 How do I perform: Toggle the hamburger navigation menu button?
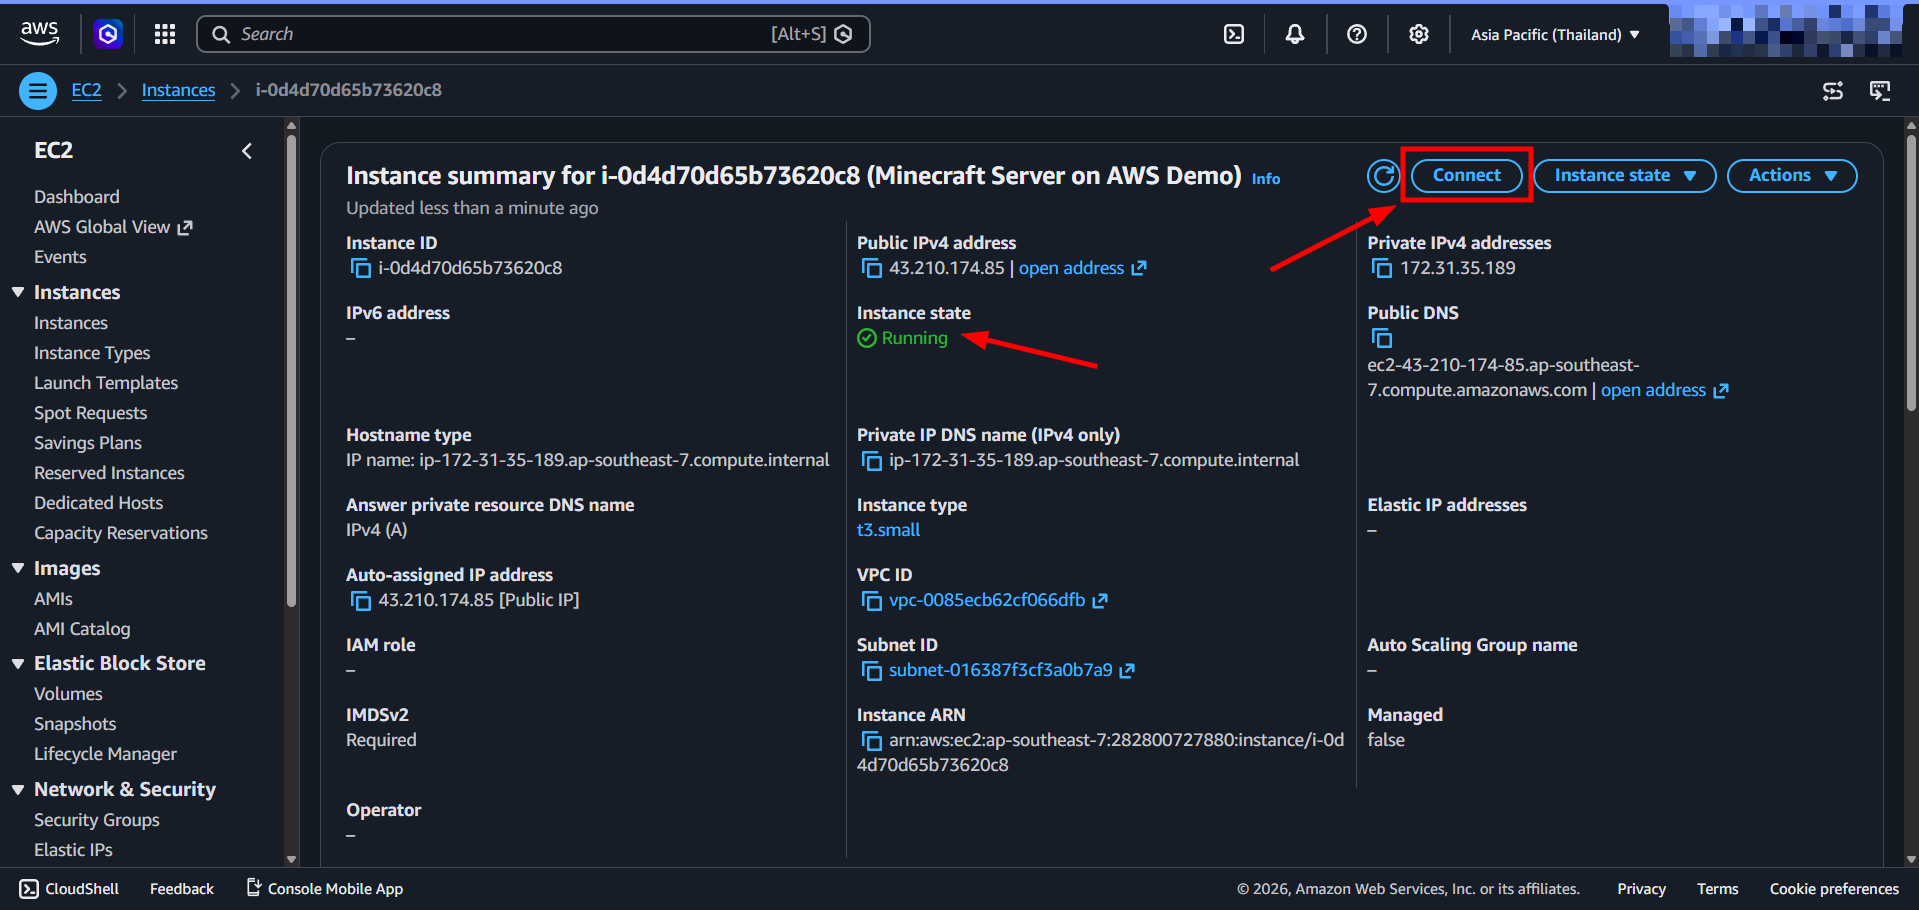pyautogui.click(x=38, y=91)
